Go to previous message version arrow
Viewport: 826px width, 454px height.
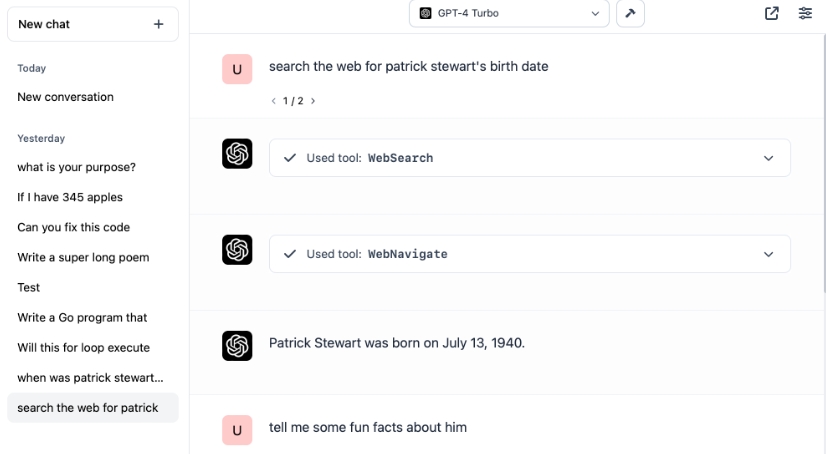pos(274,101)
